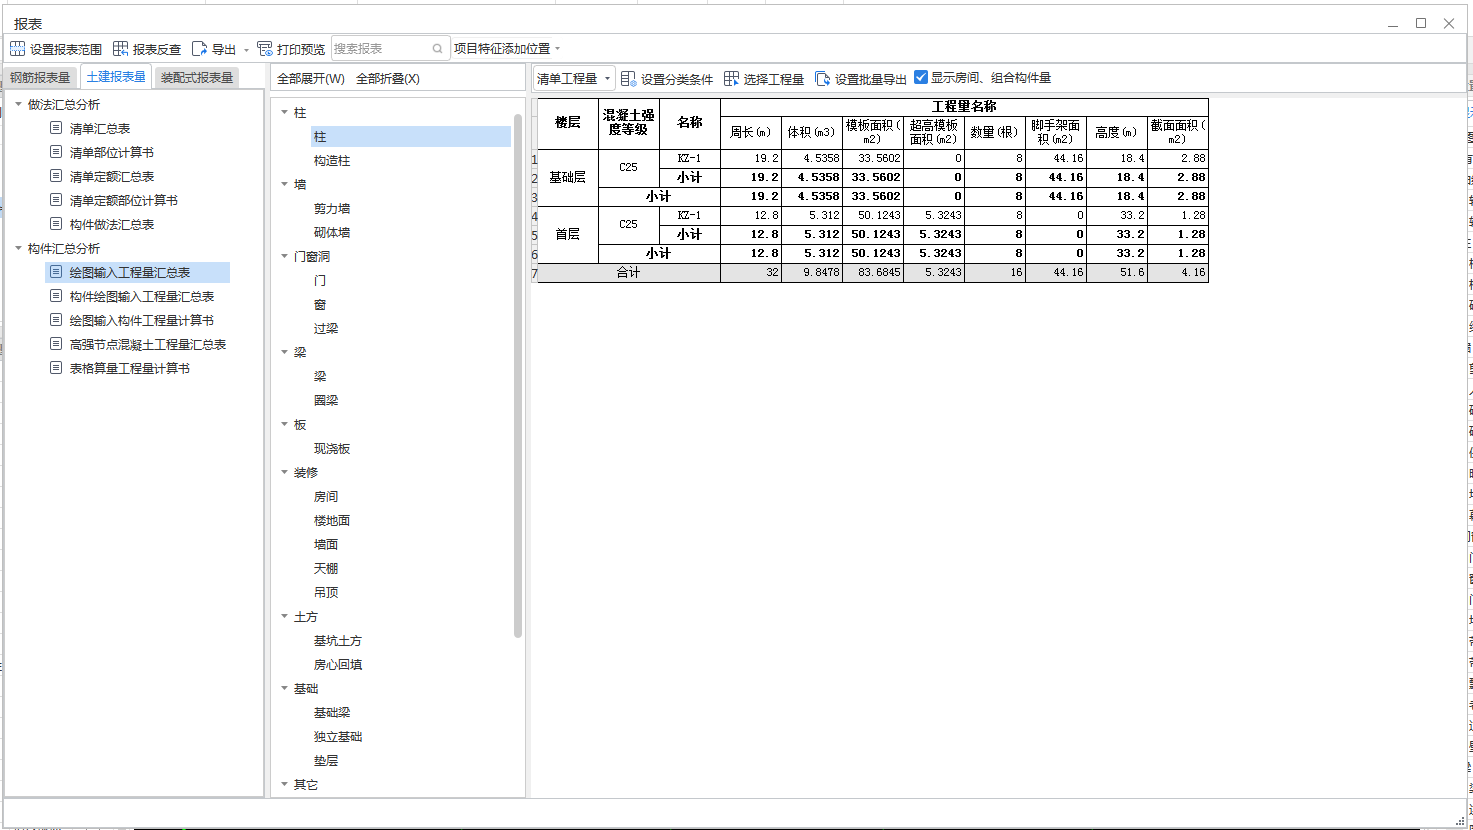The height and width of the screenshot is (830, 1473).
Task: Click the 基础层 floor cell
Action: tap(567, 177)
